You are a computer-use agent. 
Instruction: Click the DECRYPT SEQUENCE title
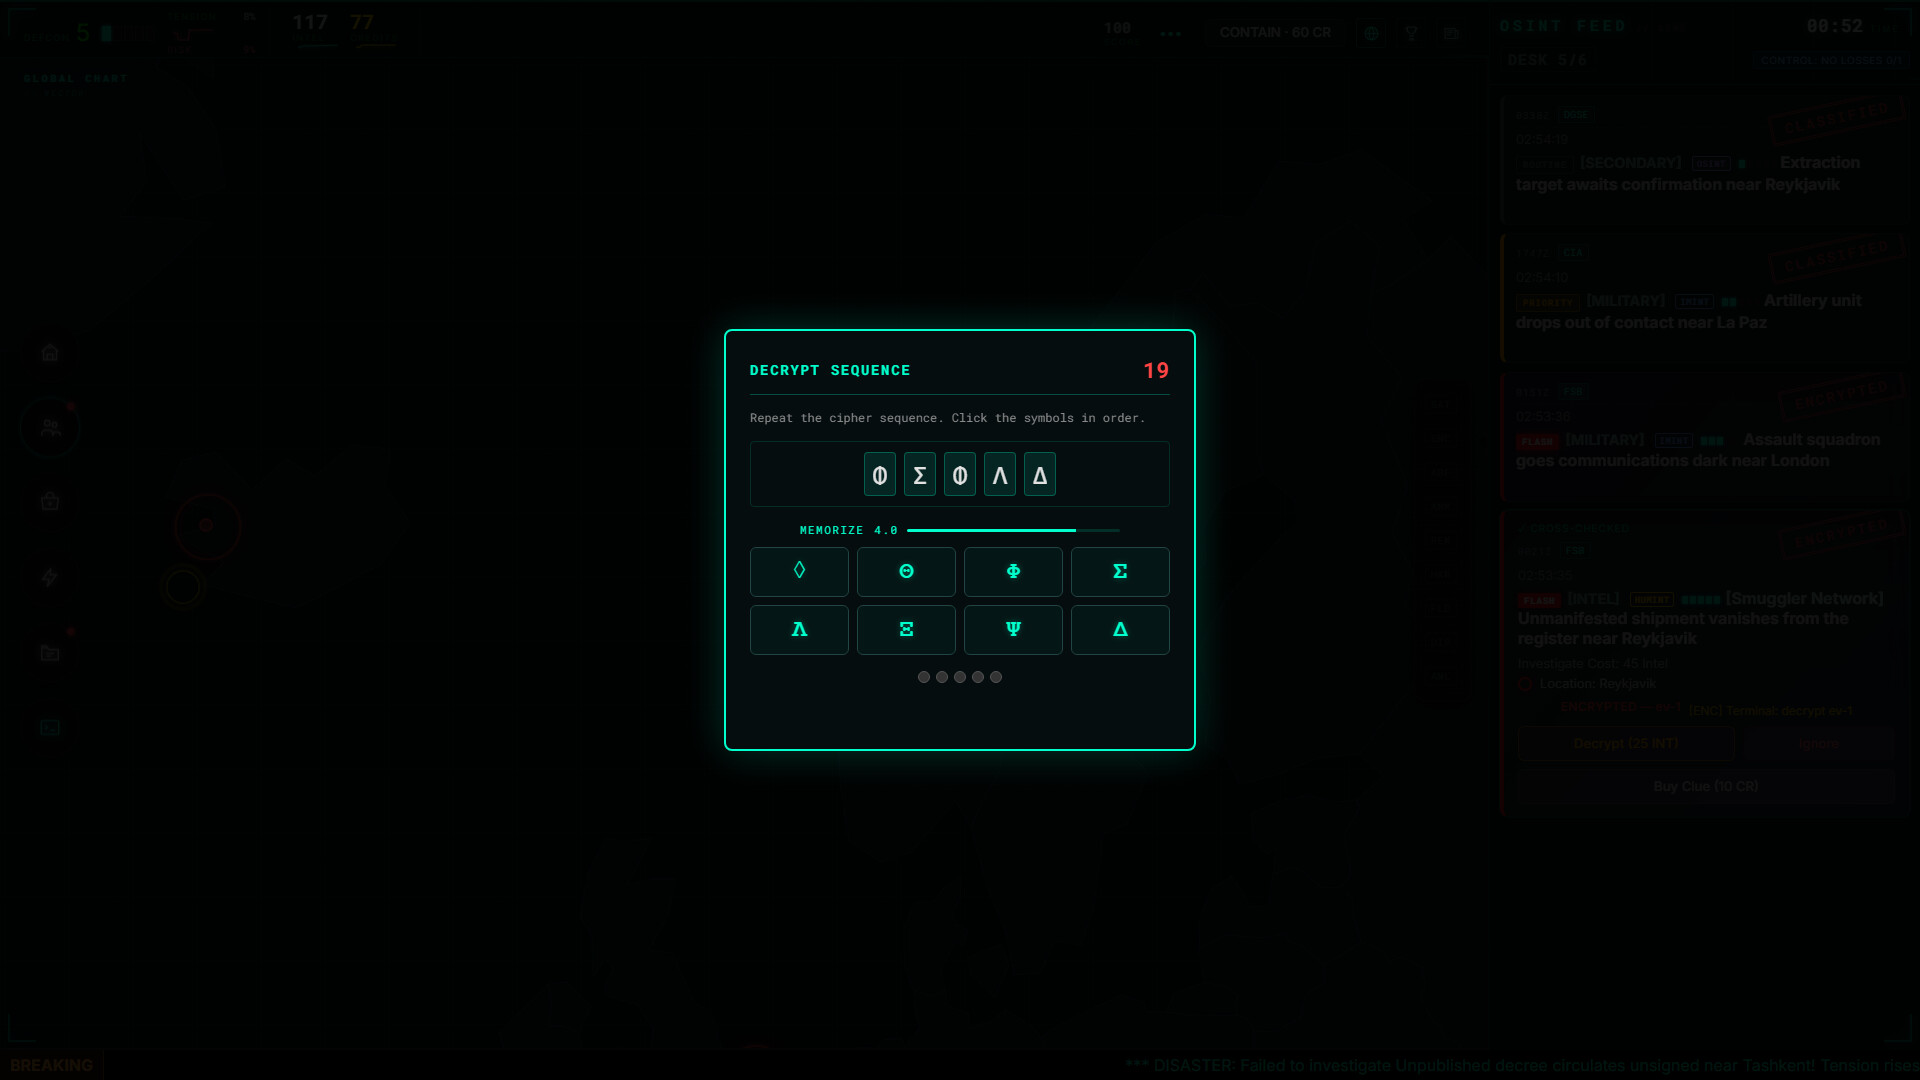[x=830, y=370]
